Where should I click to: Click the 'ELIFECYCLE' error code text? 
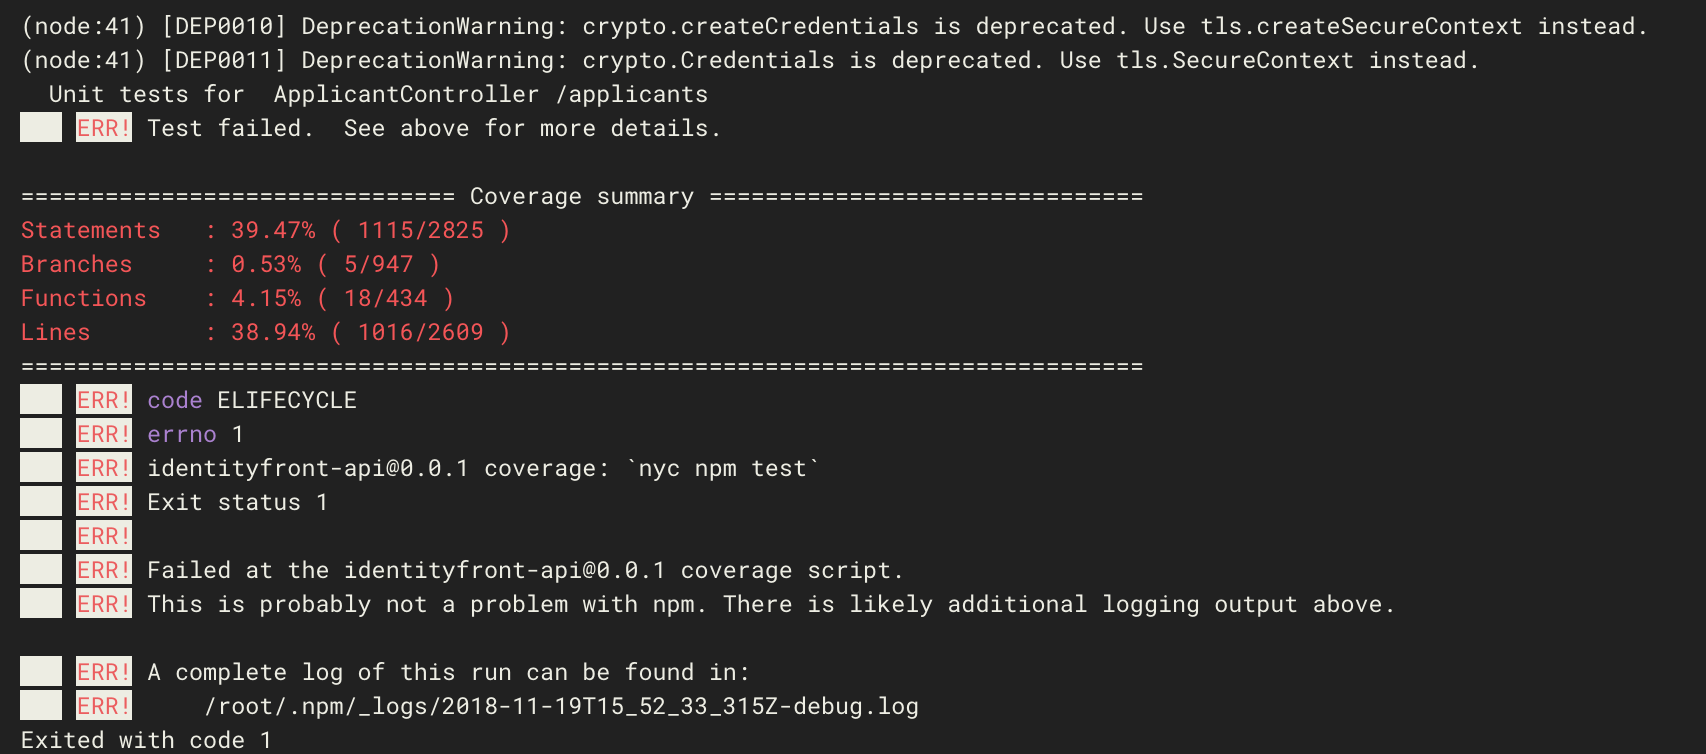[x=287, y=400]
